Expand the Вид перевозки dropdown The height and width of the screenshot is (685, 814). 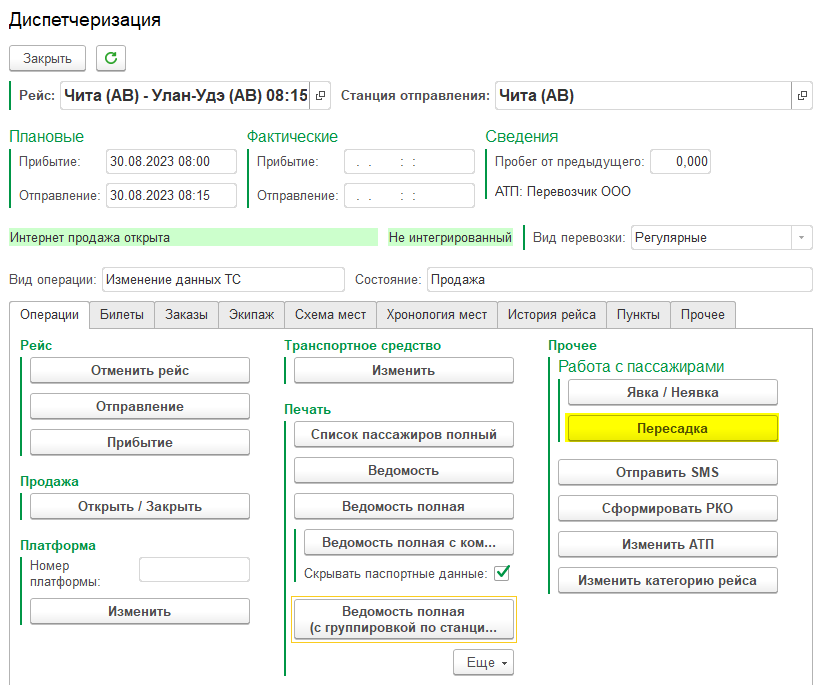(x=800, y=238)
